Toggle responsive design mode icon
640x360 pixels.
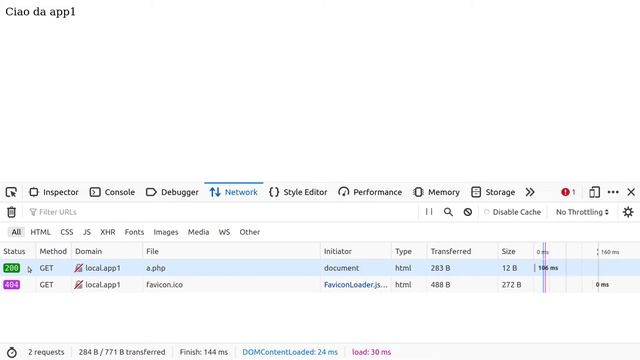tap(594, 192)
